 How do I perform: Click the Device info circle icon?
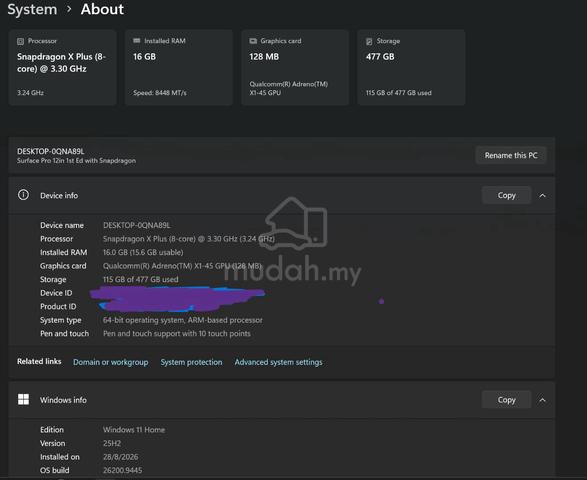tap(23, 195)
